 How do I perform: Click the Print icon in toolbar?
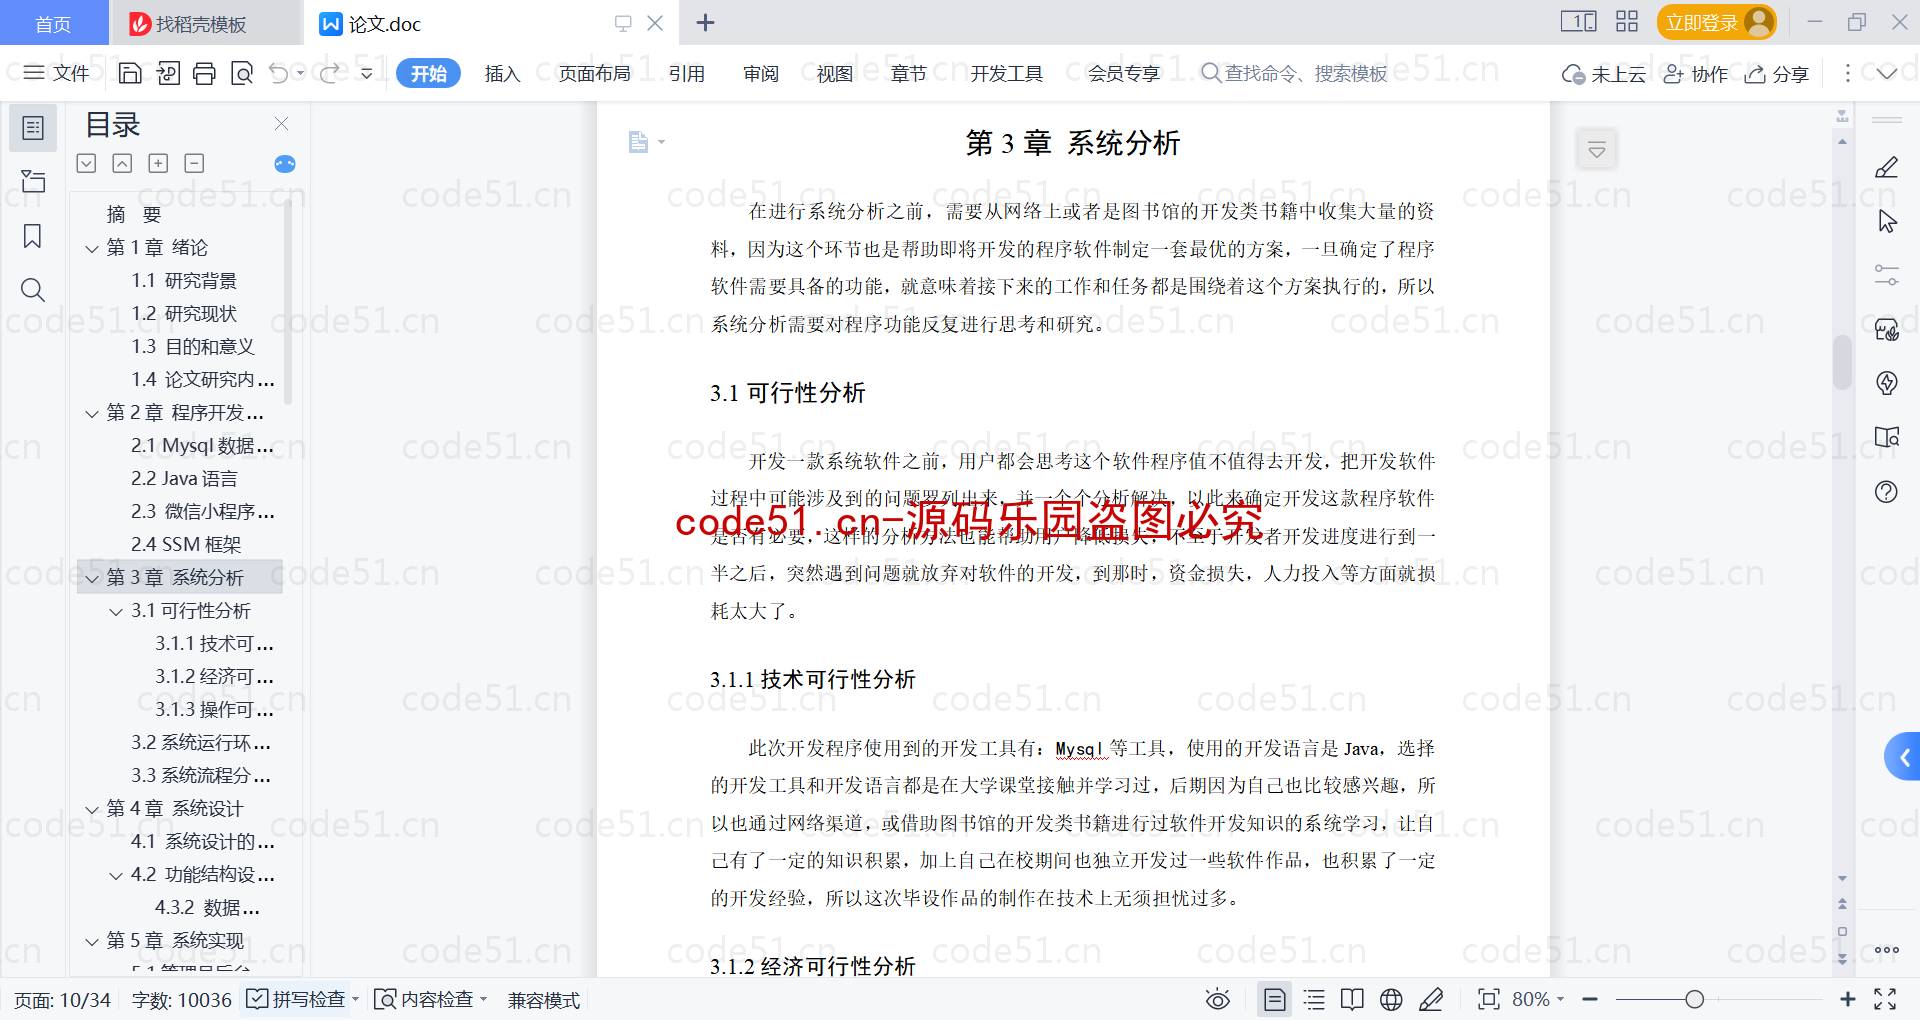204,73
